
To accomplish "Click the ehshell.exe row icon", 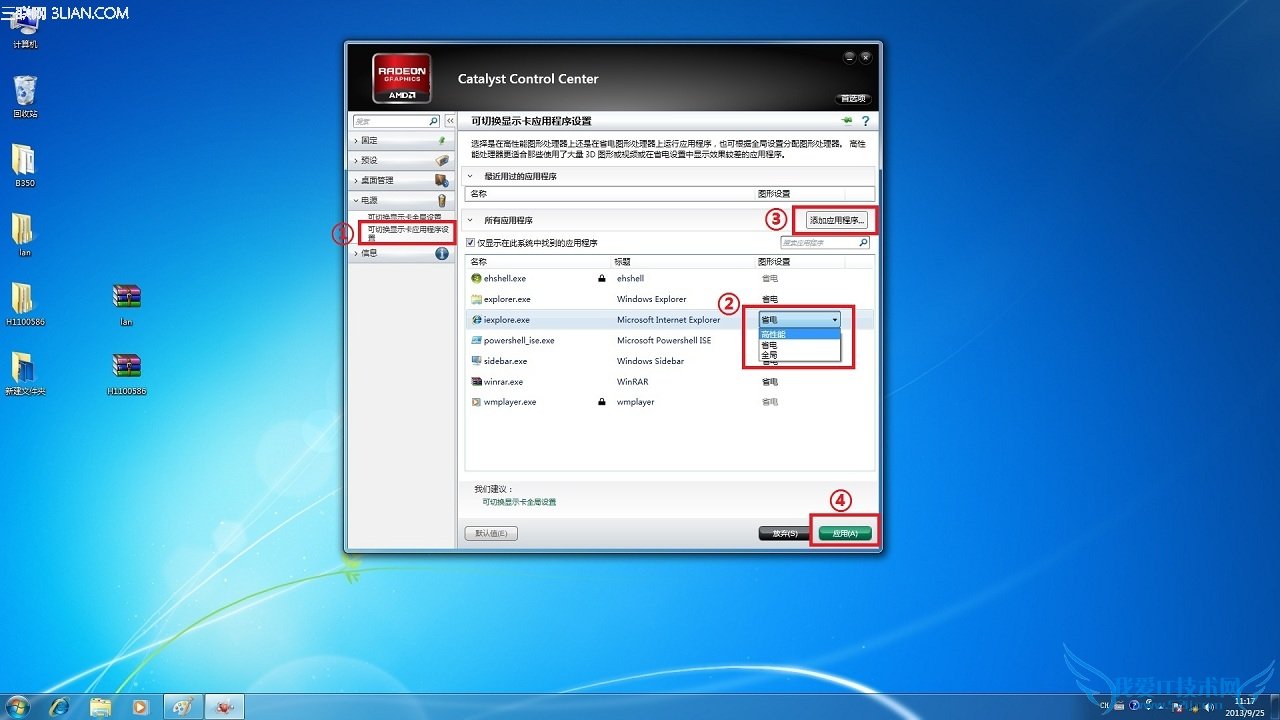I will [477, 278].
